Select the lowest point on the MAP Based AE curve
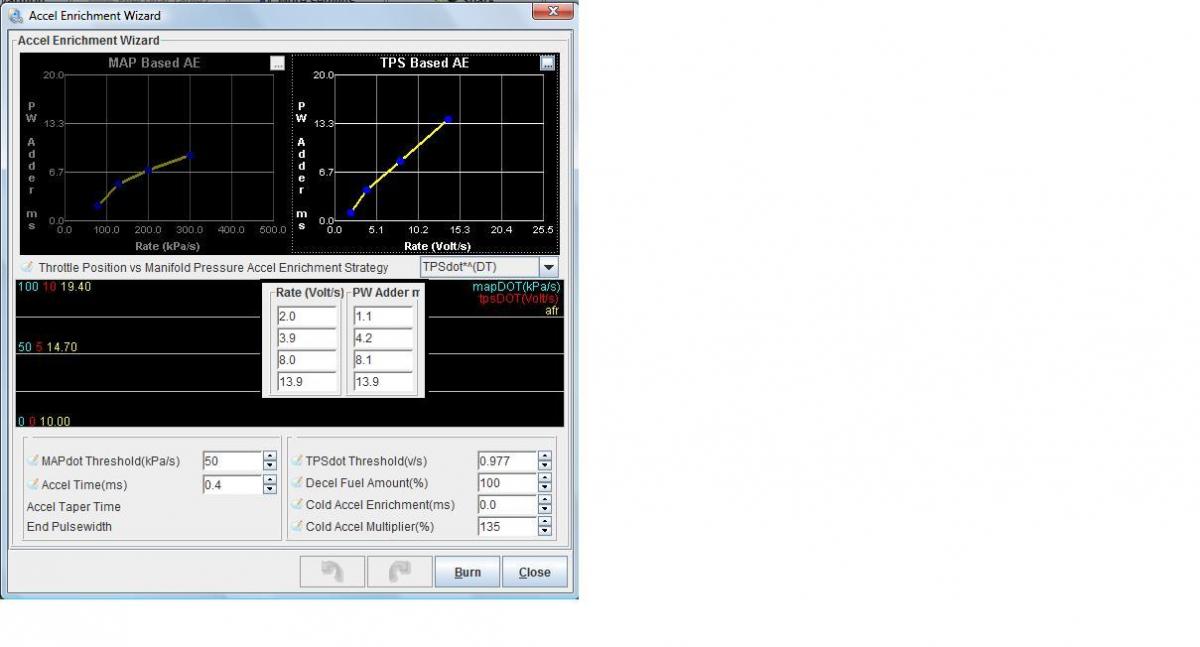The image size is (1200, 647). point(97,205)
